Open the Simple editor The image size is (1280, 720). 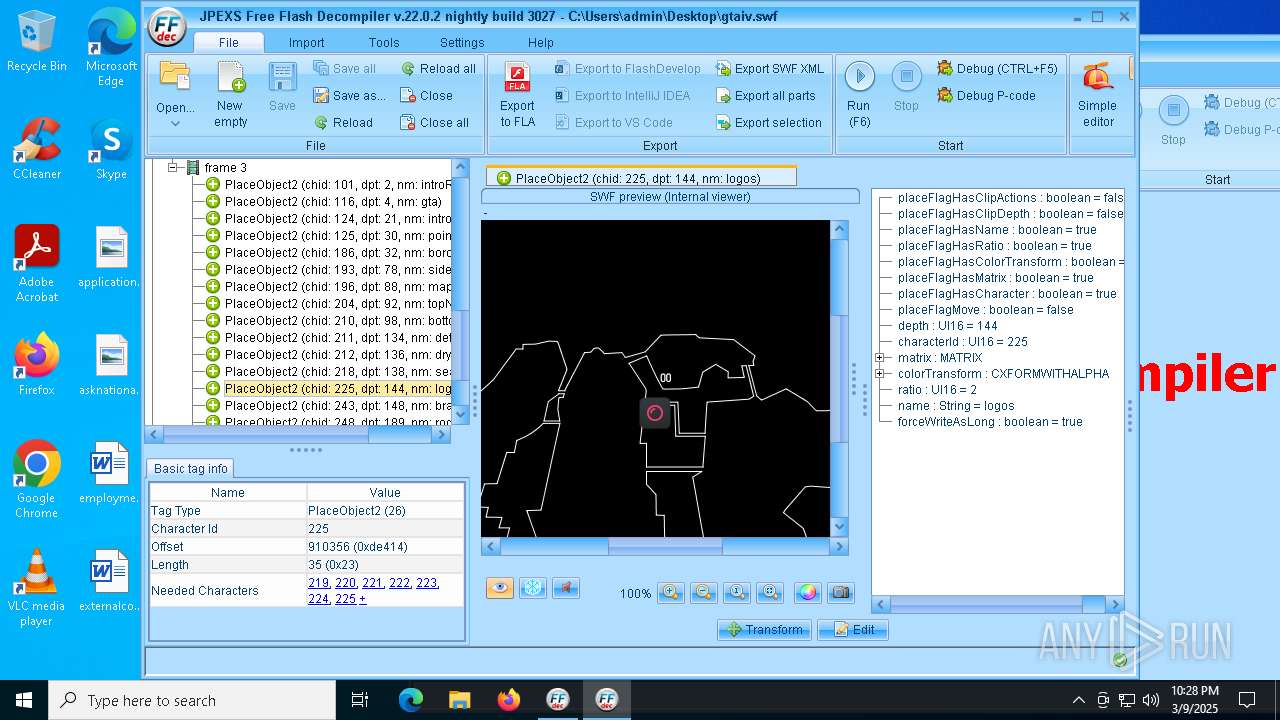1097,94
